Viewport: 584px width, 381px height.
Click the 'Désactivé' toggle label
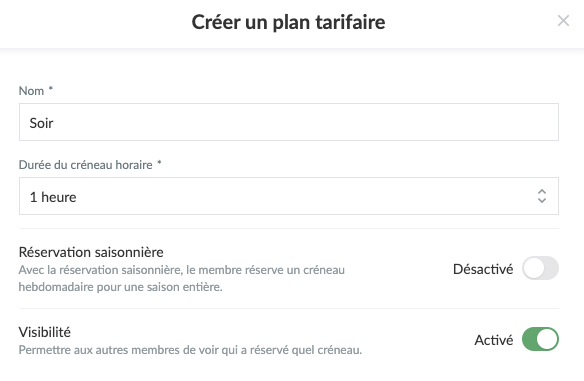pyautogui.click(x=483, y=269)
